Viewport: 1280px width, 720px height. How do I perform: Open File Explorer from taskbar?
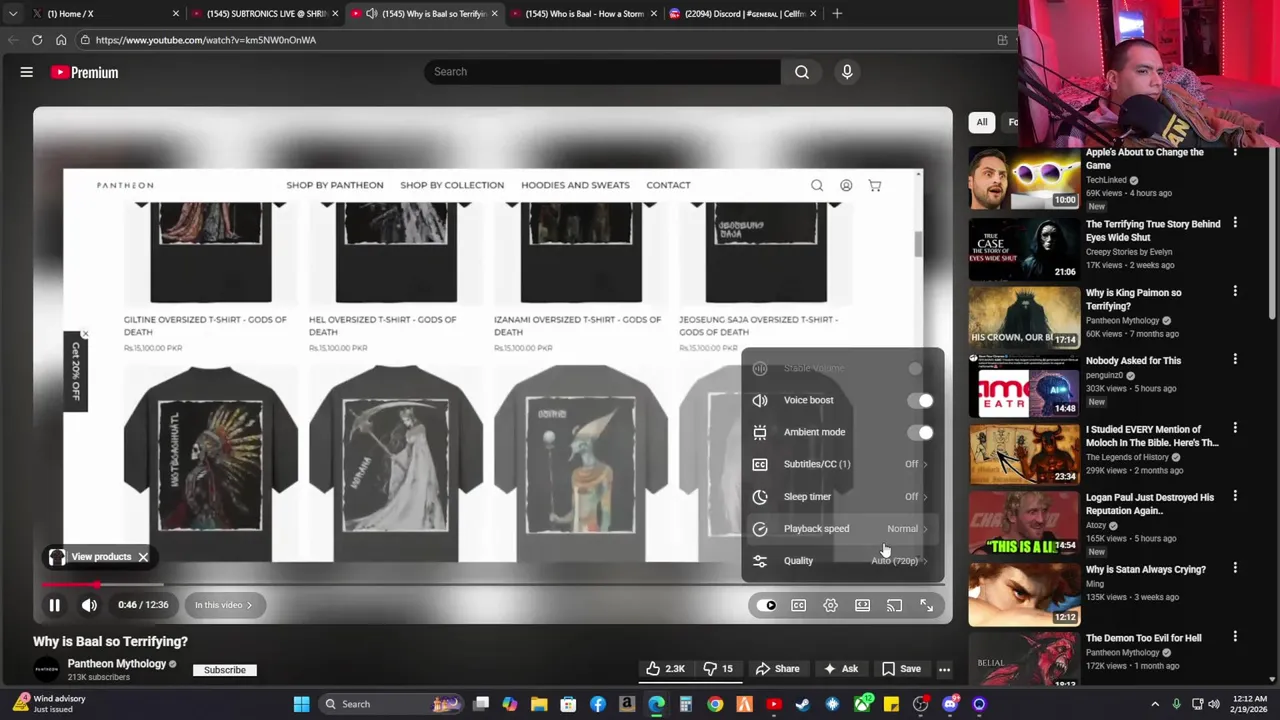pos(539,704)
